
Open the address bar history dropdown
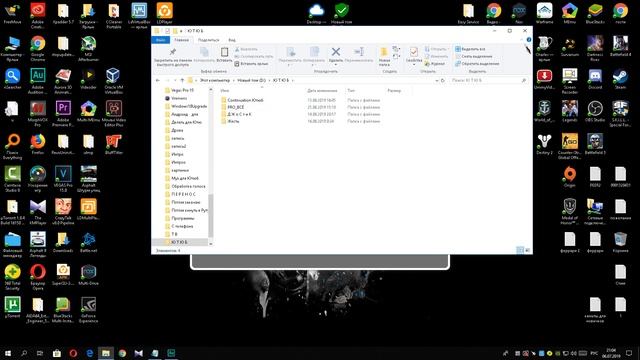436,80
